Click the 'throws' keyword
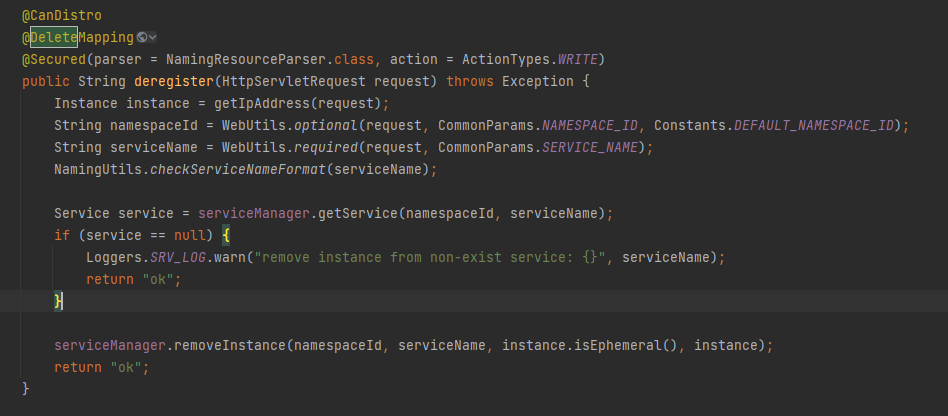Viewport: 948px width, 416px height. 470,82
